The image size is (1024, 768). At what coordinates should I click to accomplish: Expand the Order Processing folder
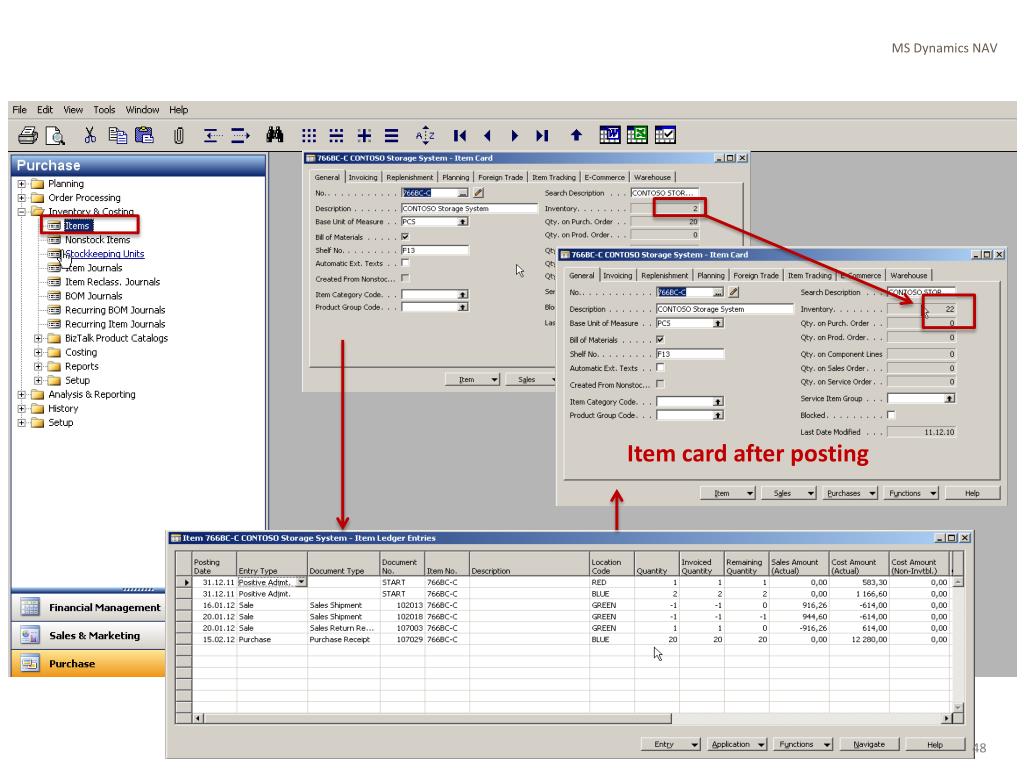22,197
